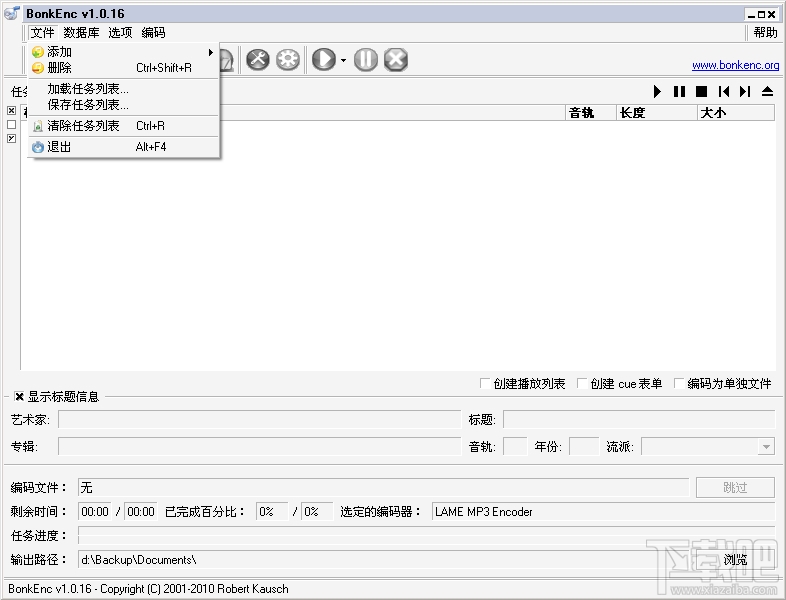Open the 数据库 menu
786x600 pixels.
pyautogui.click(x=81, y=33)
